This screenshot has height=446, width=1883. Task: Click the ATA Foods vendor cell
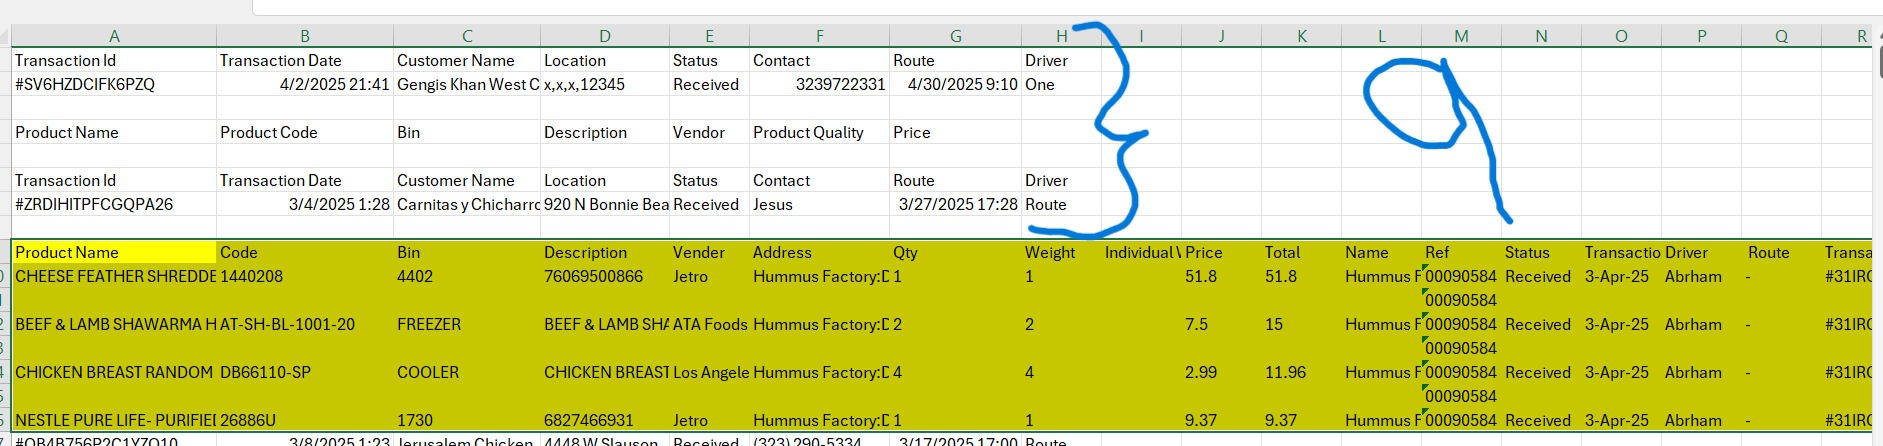coord(710,325)
